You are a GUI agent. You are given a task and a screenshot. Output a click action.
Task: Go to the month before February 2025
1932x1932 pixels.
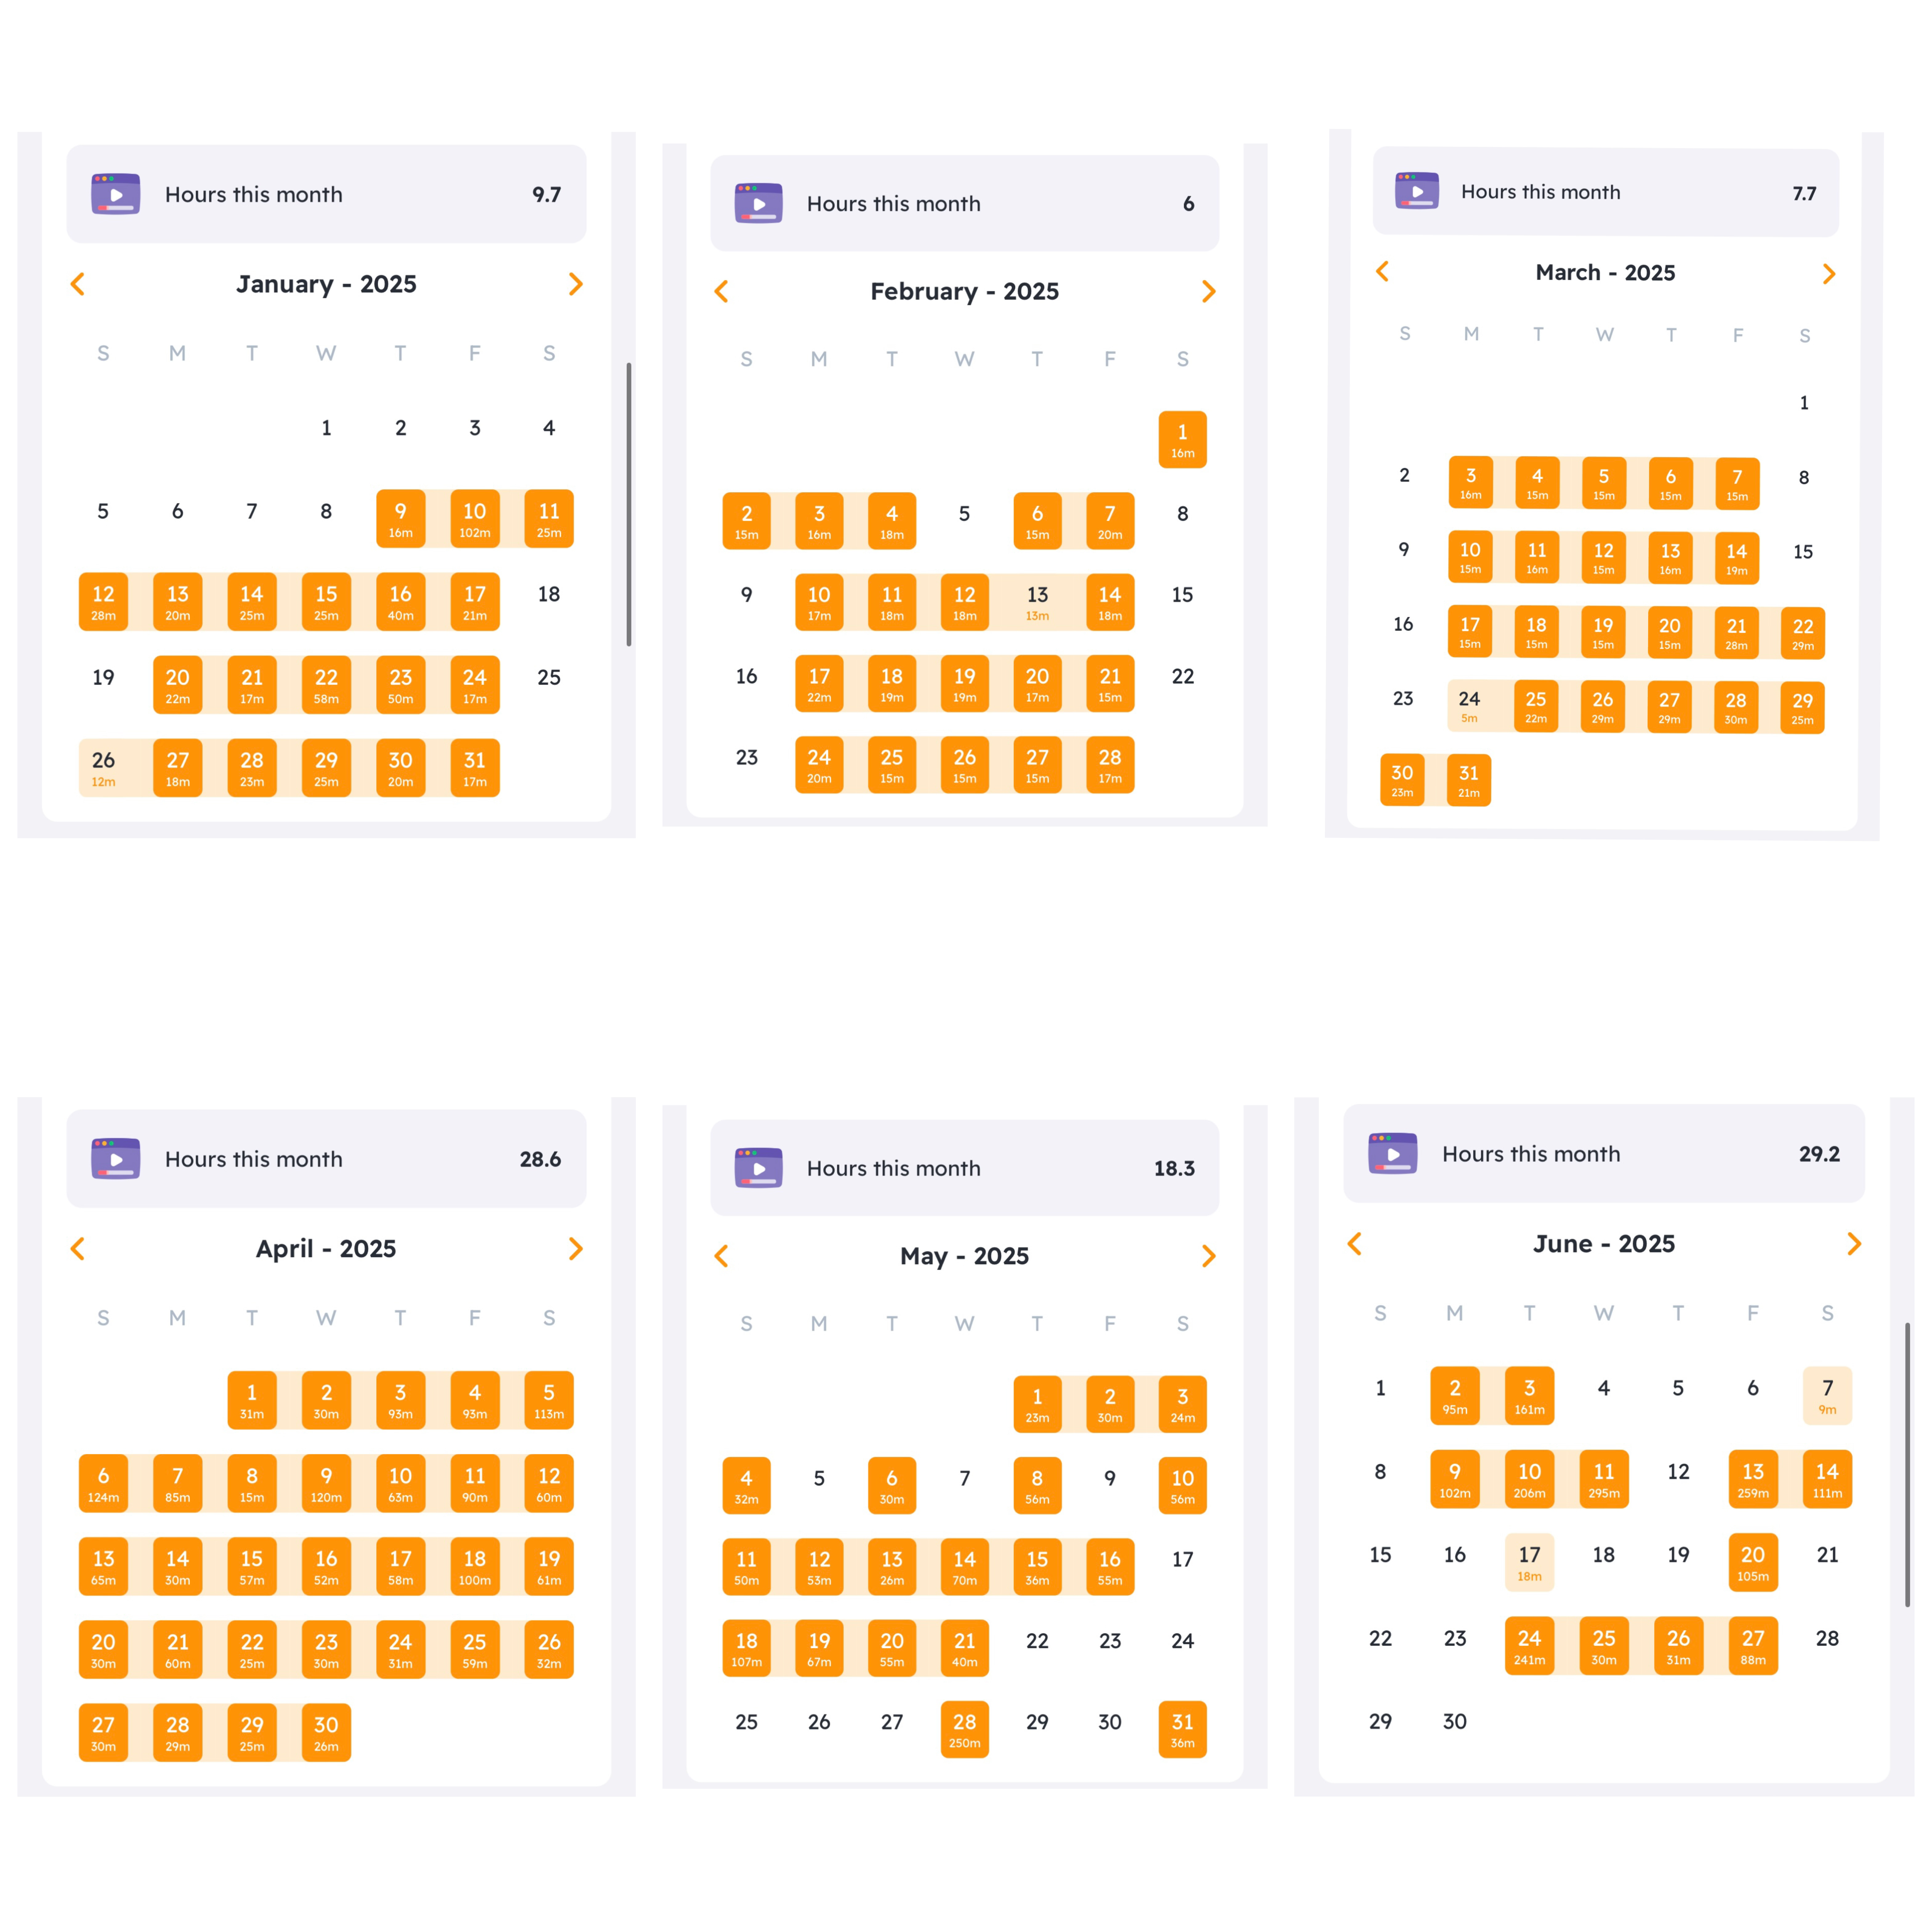point(721,291)
